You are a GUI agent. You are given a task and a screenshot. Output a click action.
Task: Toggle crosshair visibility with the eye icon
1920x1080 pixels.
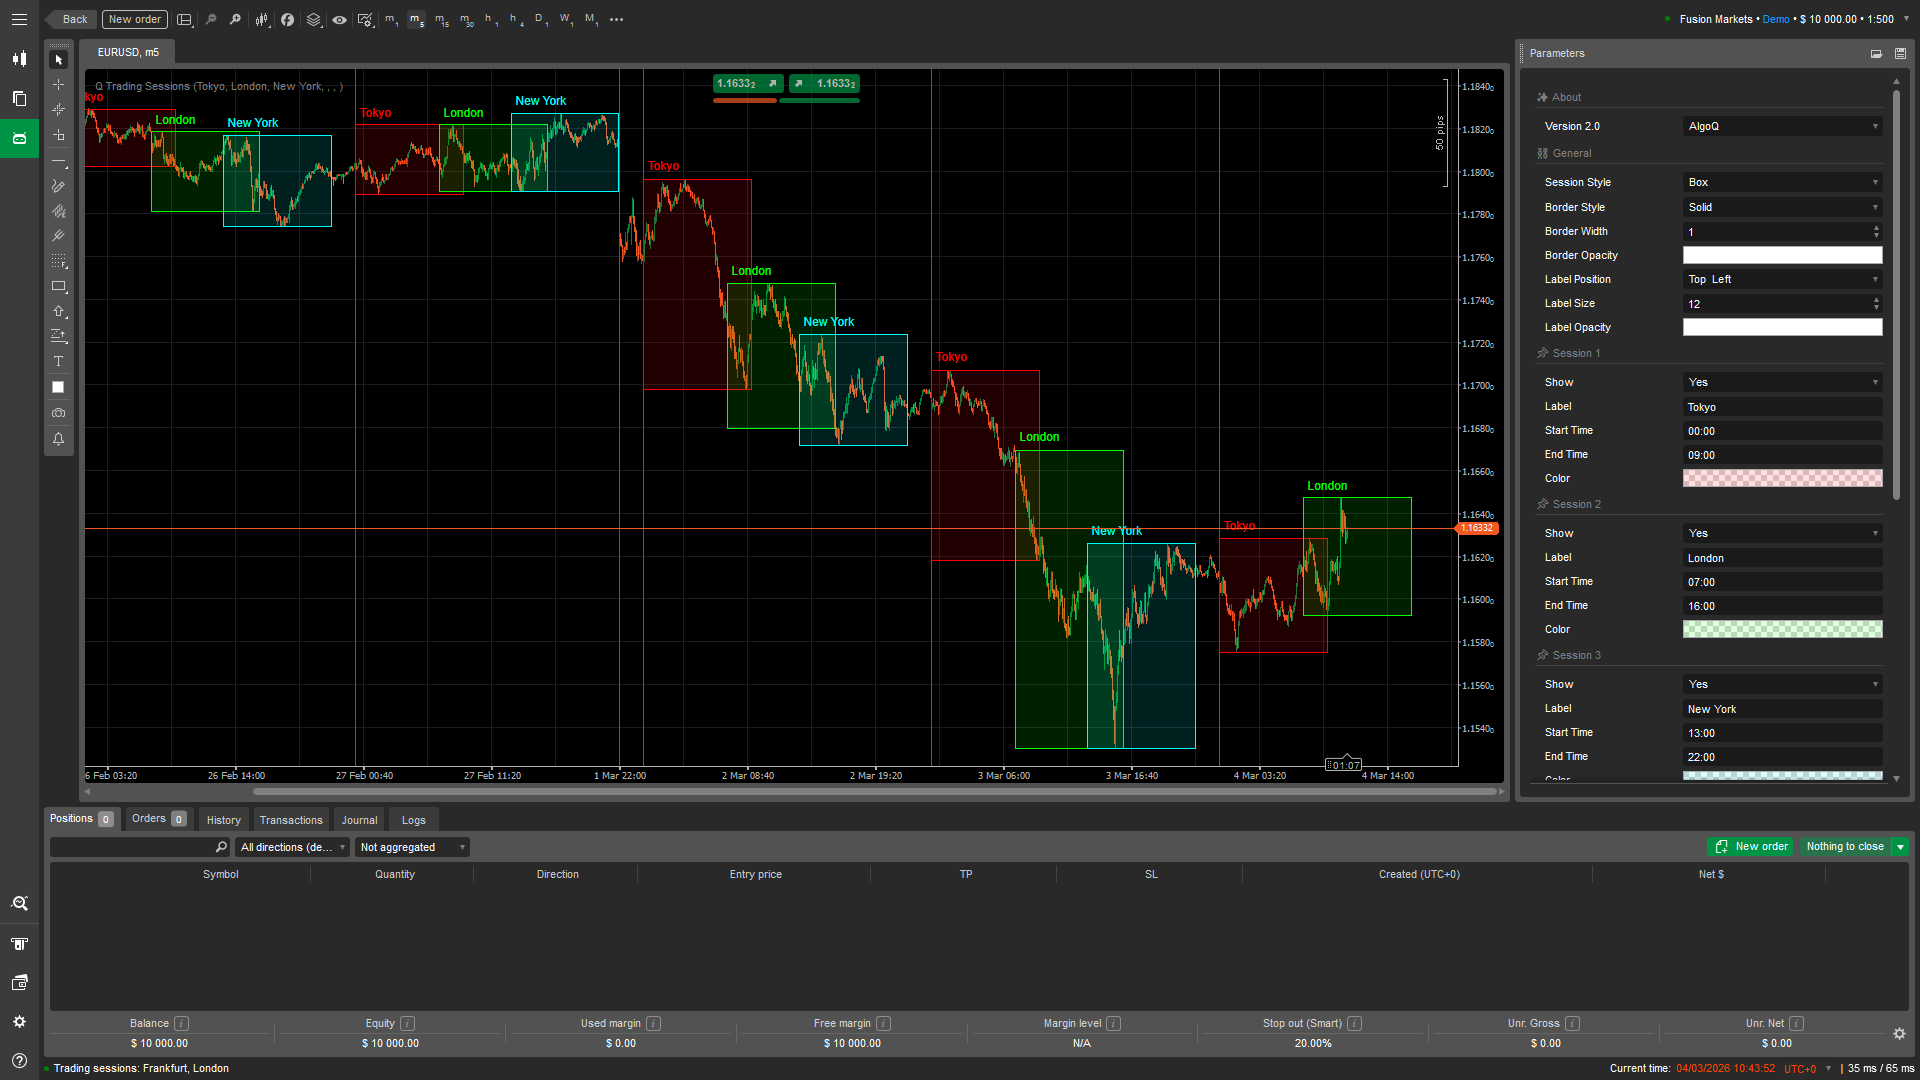pos(340,20)
